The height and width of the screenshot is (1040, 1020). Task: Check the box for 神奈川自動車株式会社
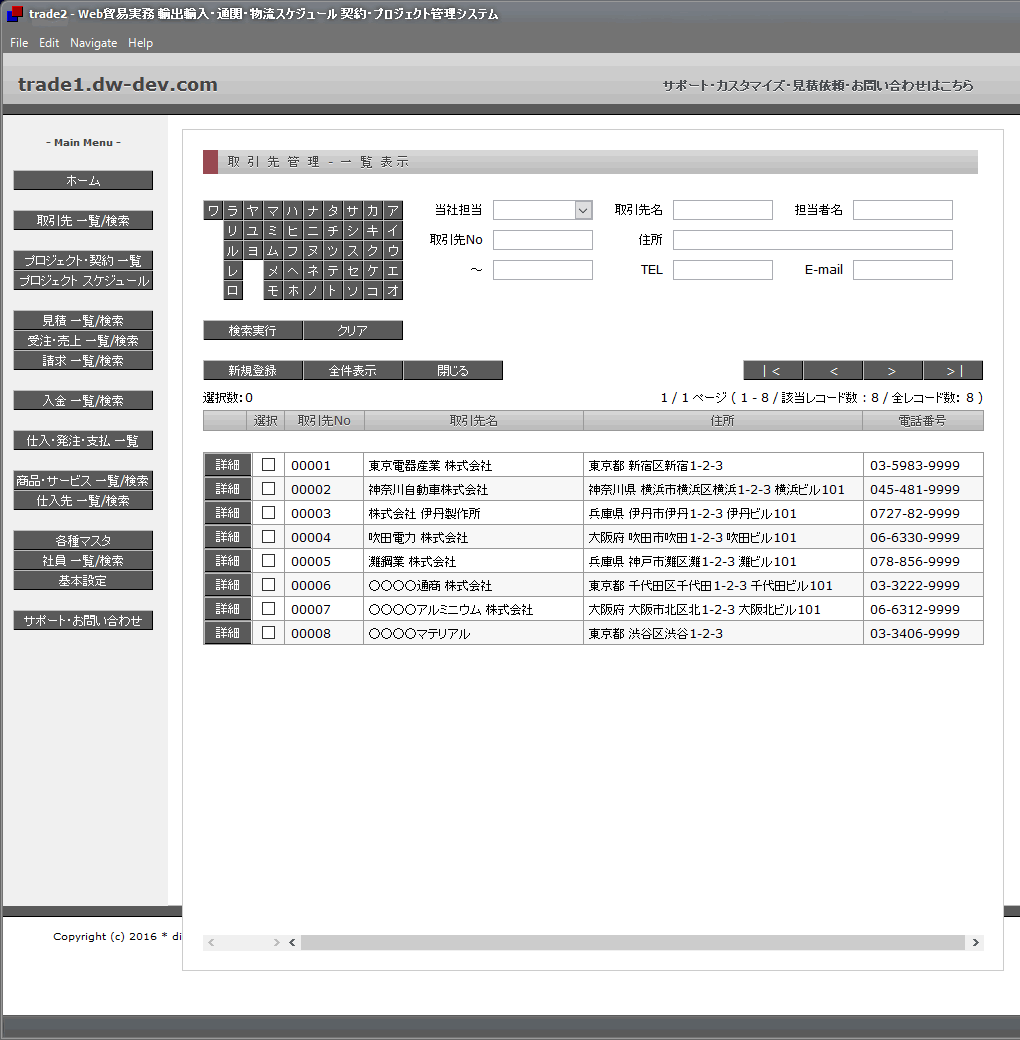(x=269, y=489)
